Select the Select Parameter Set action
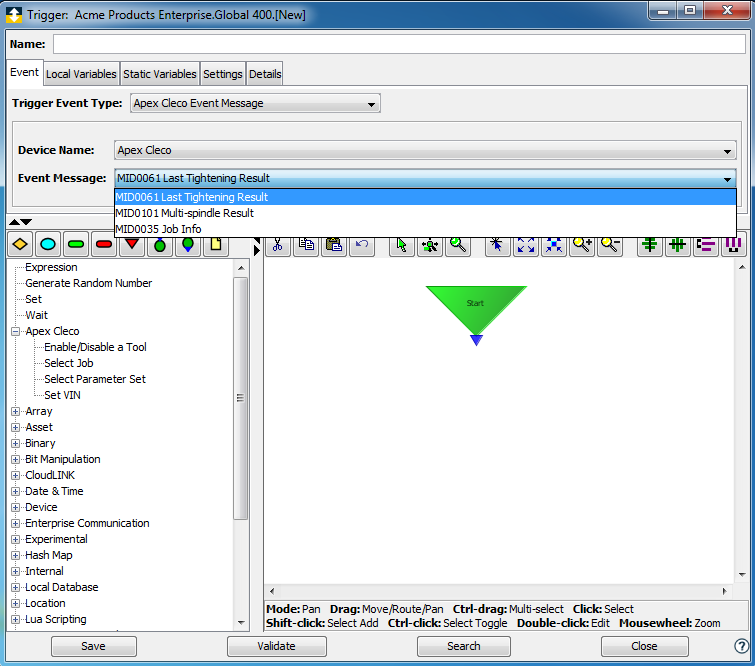The height and width of the screenshot is (666, 755). pyautogui.click(x=95, y=379)
